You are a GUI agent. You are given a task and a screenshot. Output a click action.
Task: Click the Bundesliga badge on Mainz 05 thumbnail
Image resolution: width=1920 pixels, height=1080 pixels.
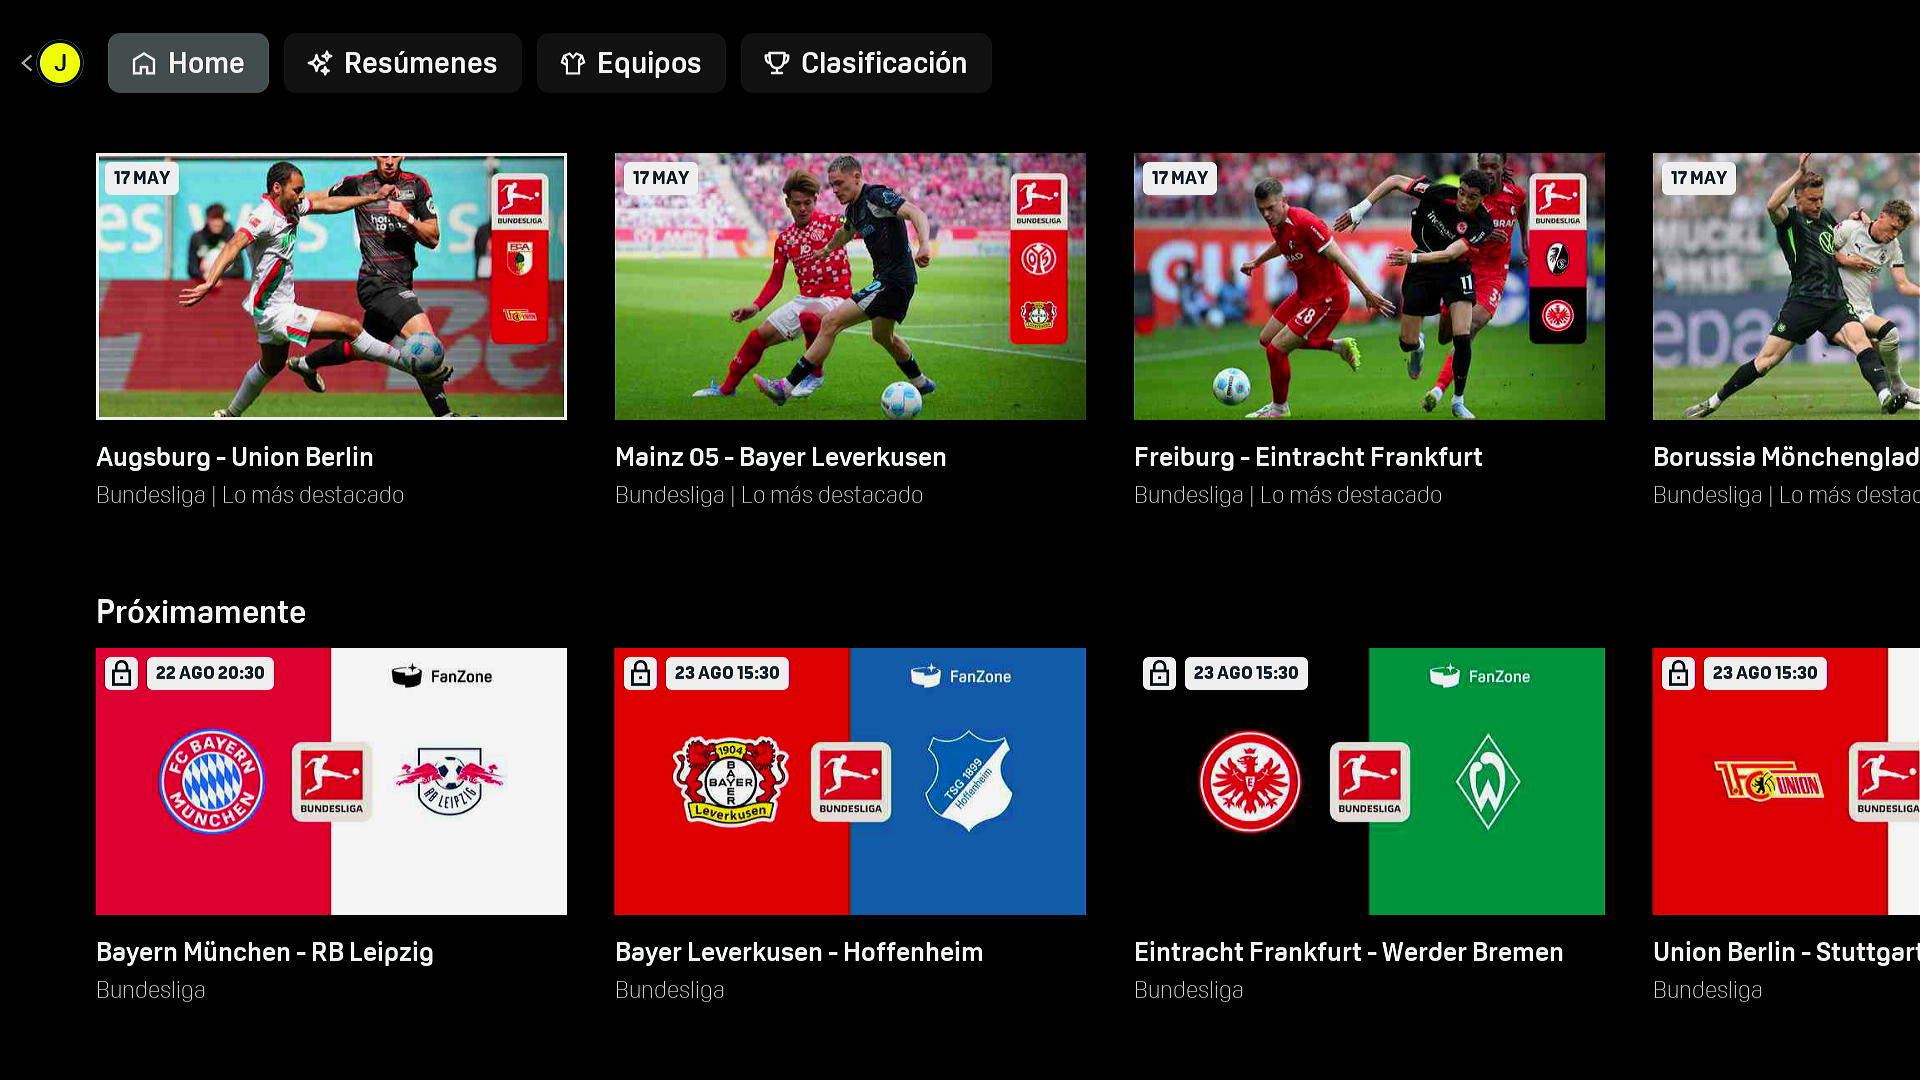[x=1039, y=202]
